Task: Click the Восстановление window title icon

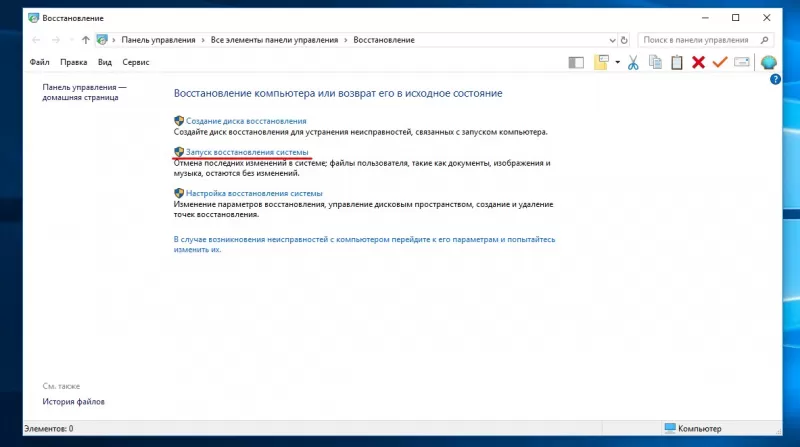Action: tap(34, 18)
